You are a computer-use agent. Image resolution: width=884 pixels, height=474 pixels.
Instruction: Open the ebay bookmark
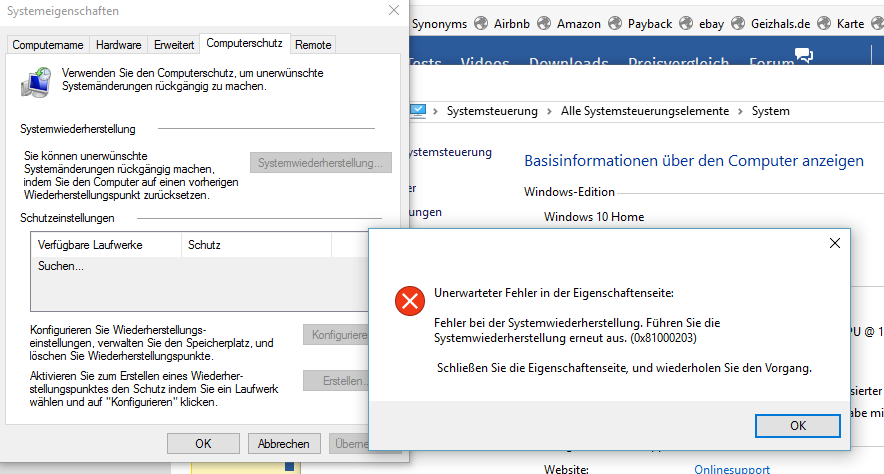(711, 24)
